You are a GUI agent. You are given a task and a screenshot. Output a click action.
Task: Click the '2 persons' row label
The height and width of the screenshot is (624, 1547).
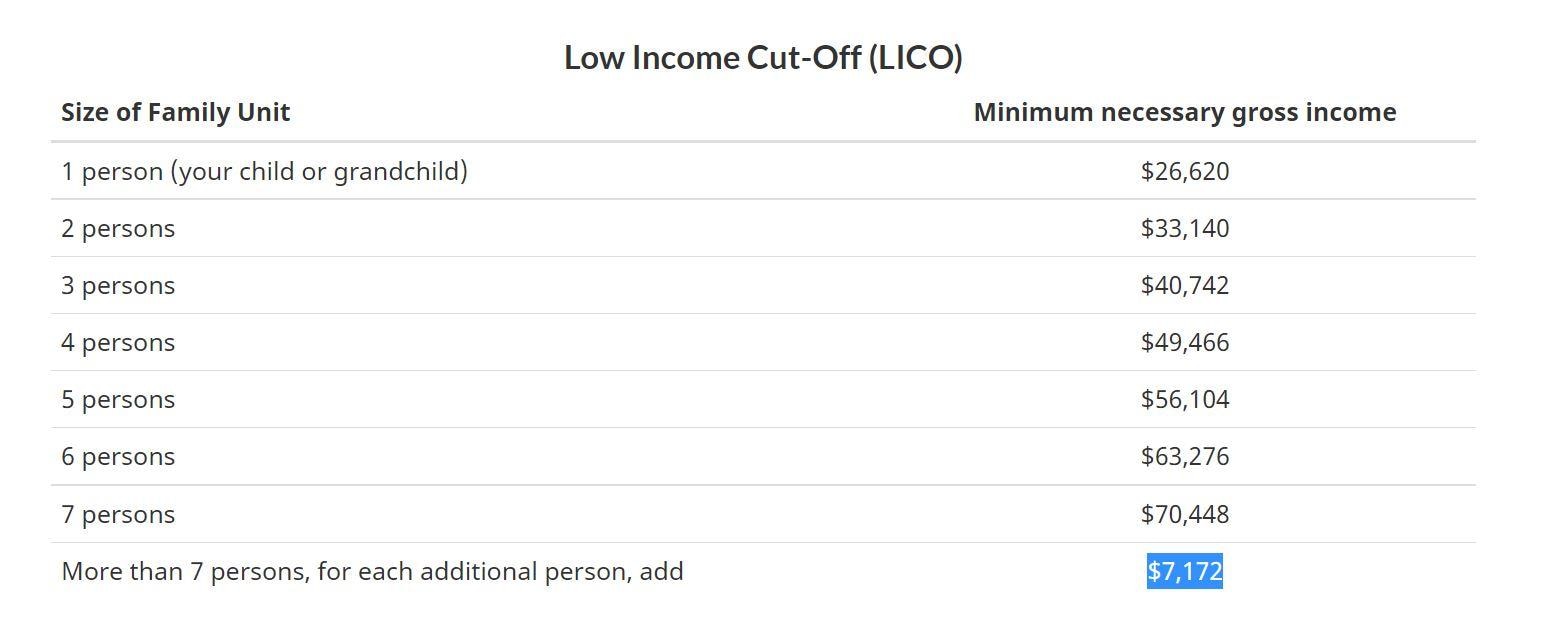pos(118,229)
